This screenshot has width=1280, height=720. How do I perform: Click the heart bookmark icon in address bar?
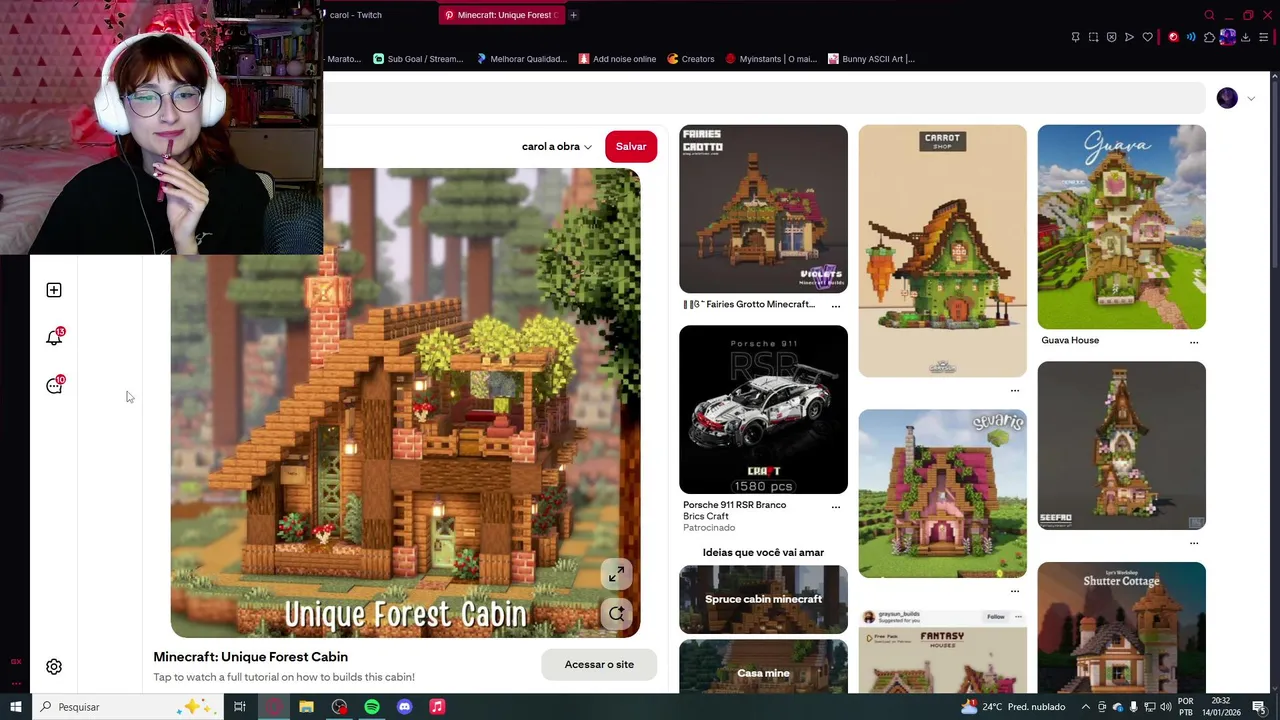(1148, 37)
